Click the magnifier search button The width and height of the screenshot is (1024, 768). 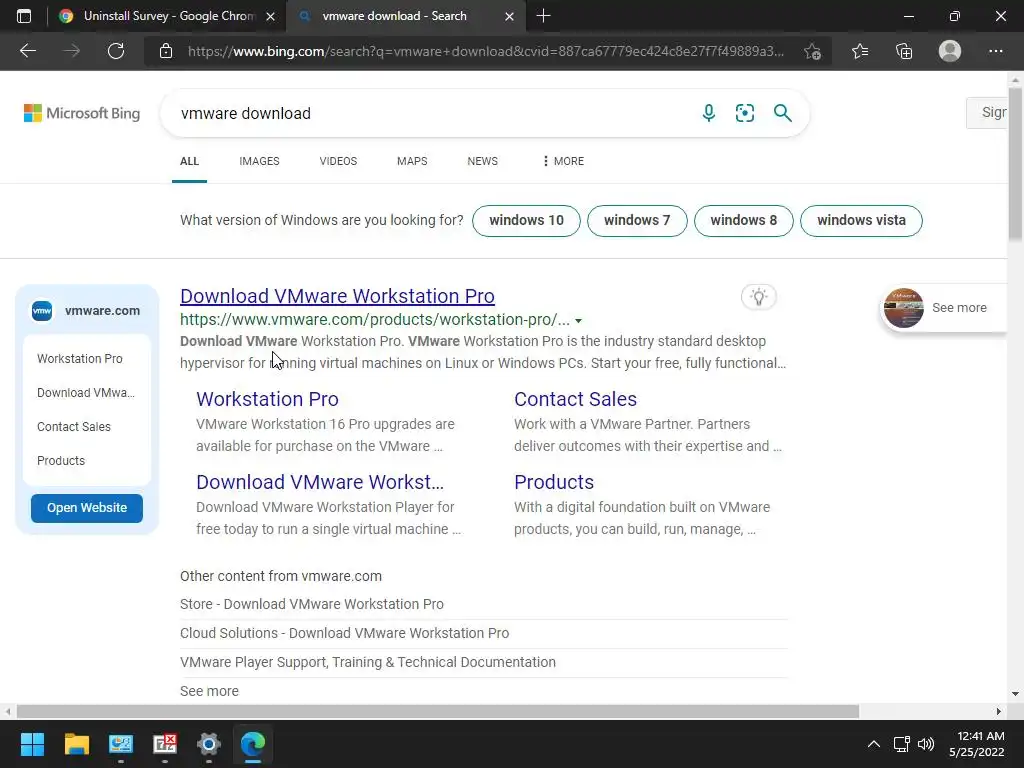782,113
